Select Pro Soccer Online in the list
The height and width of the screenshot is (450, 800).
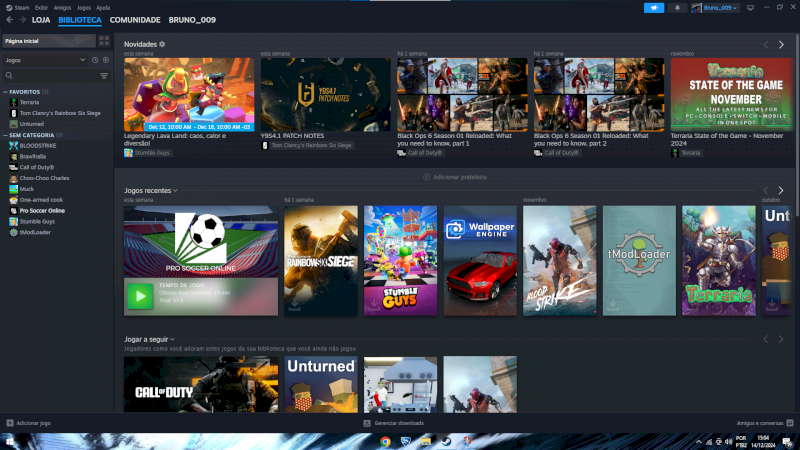tap(42, 211)
